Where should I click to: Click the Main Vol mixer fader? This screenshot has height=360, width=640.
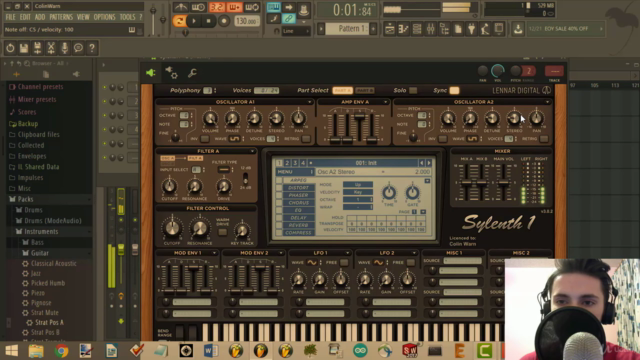(504, 184)
